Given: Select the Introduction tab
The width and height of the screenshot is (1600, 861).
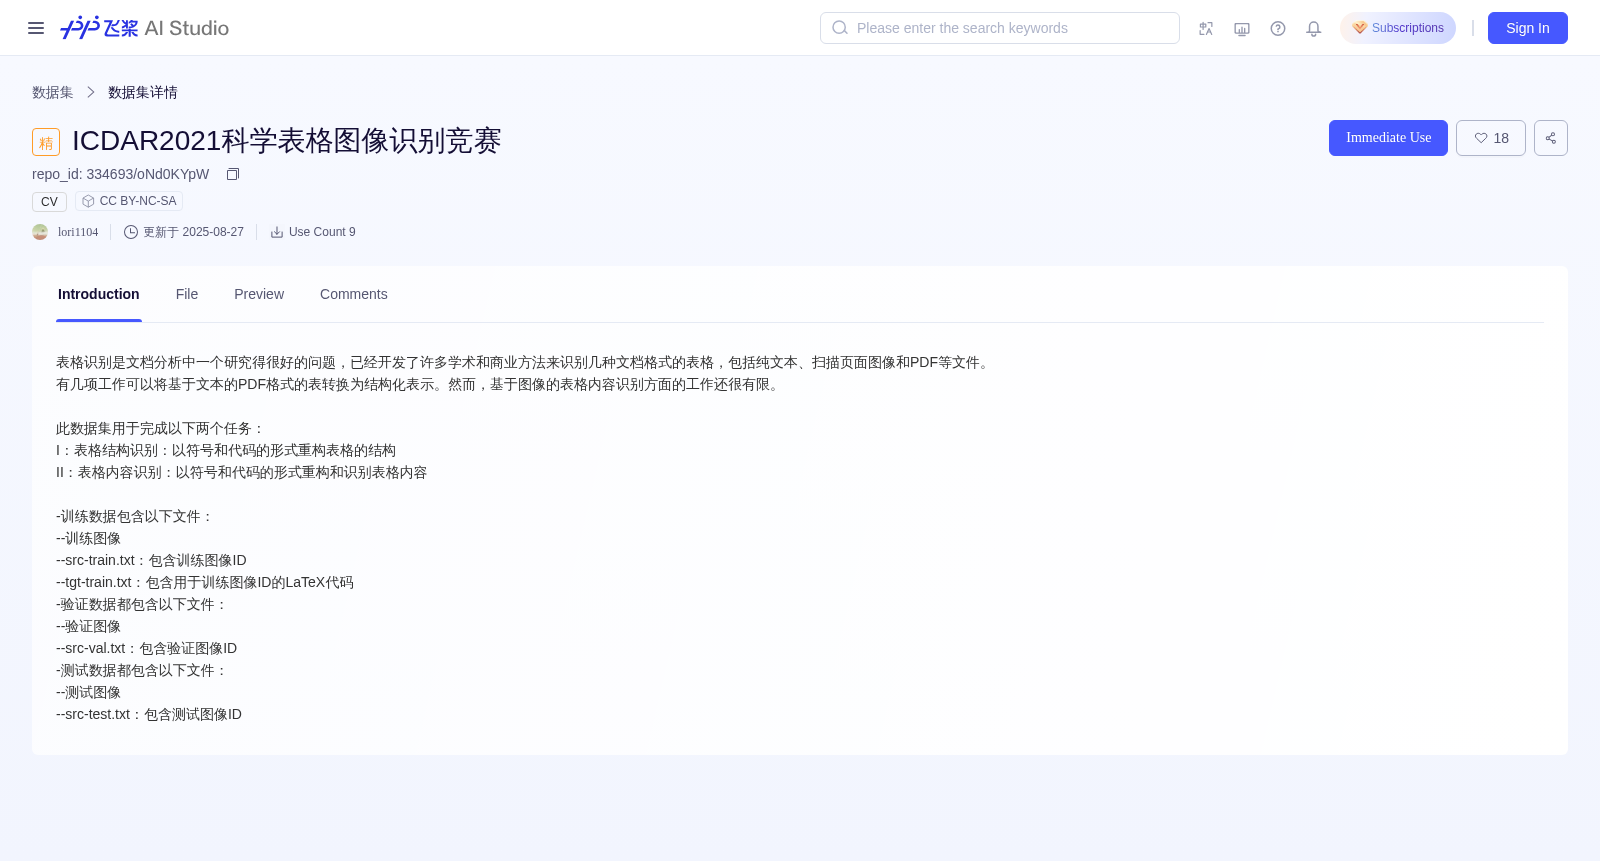Looking at the screenshot, I should (x=99, y=294).
